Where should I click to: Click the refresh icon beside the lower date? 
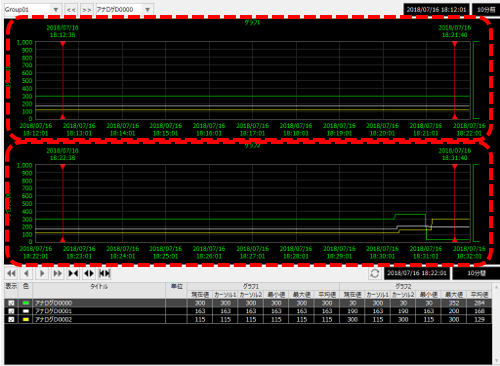tap(375, 273)
